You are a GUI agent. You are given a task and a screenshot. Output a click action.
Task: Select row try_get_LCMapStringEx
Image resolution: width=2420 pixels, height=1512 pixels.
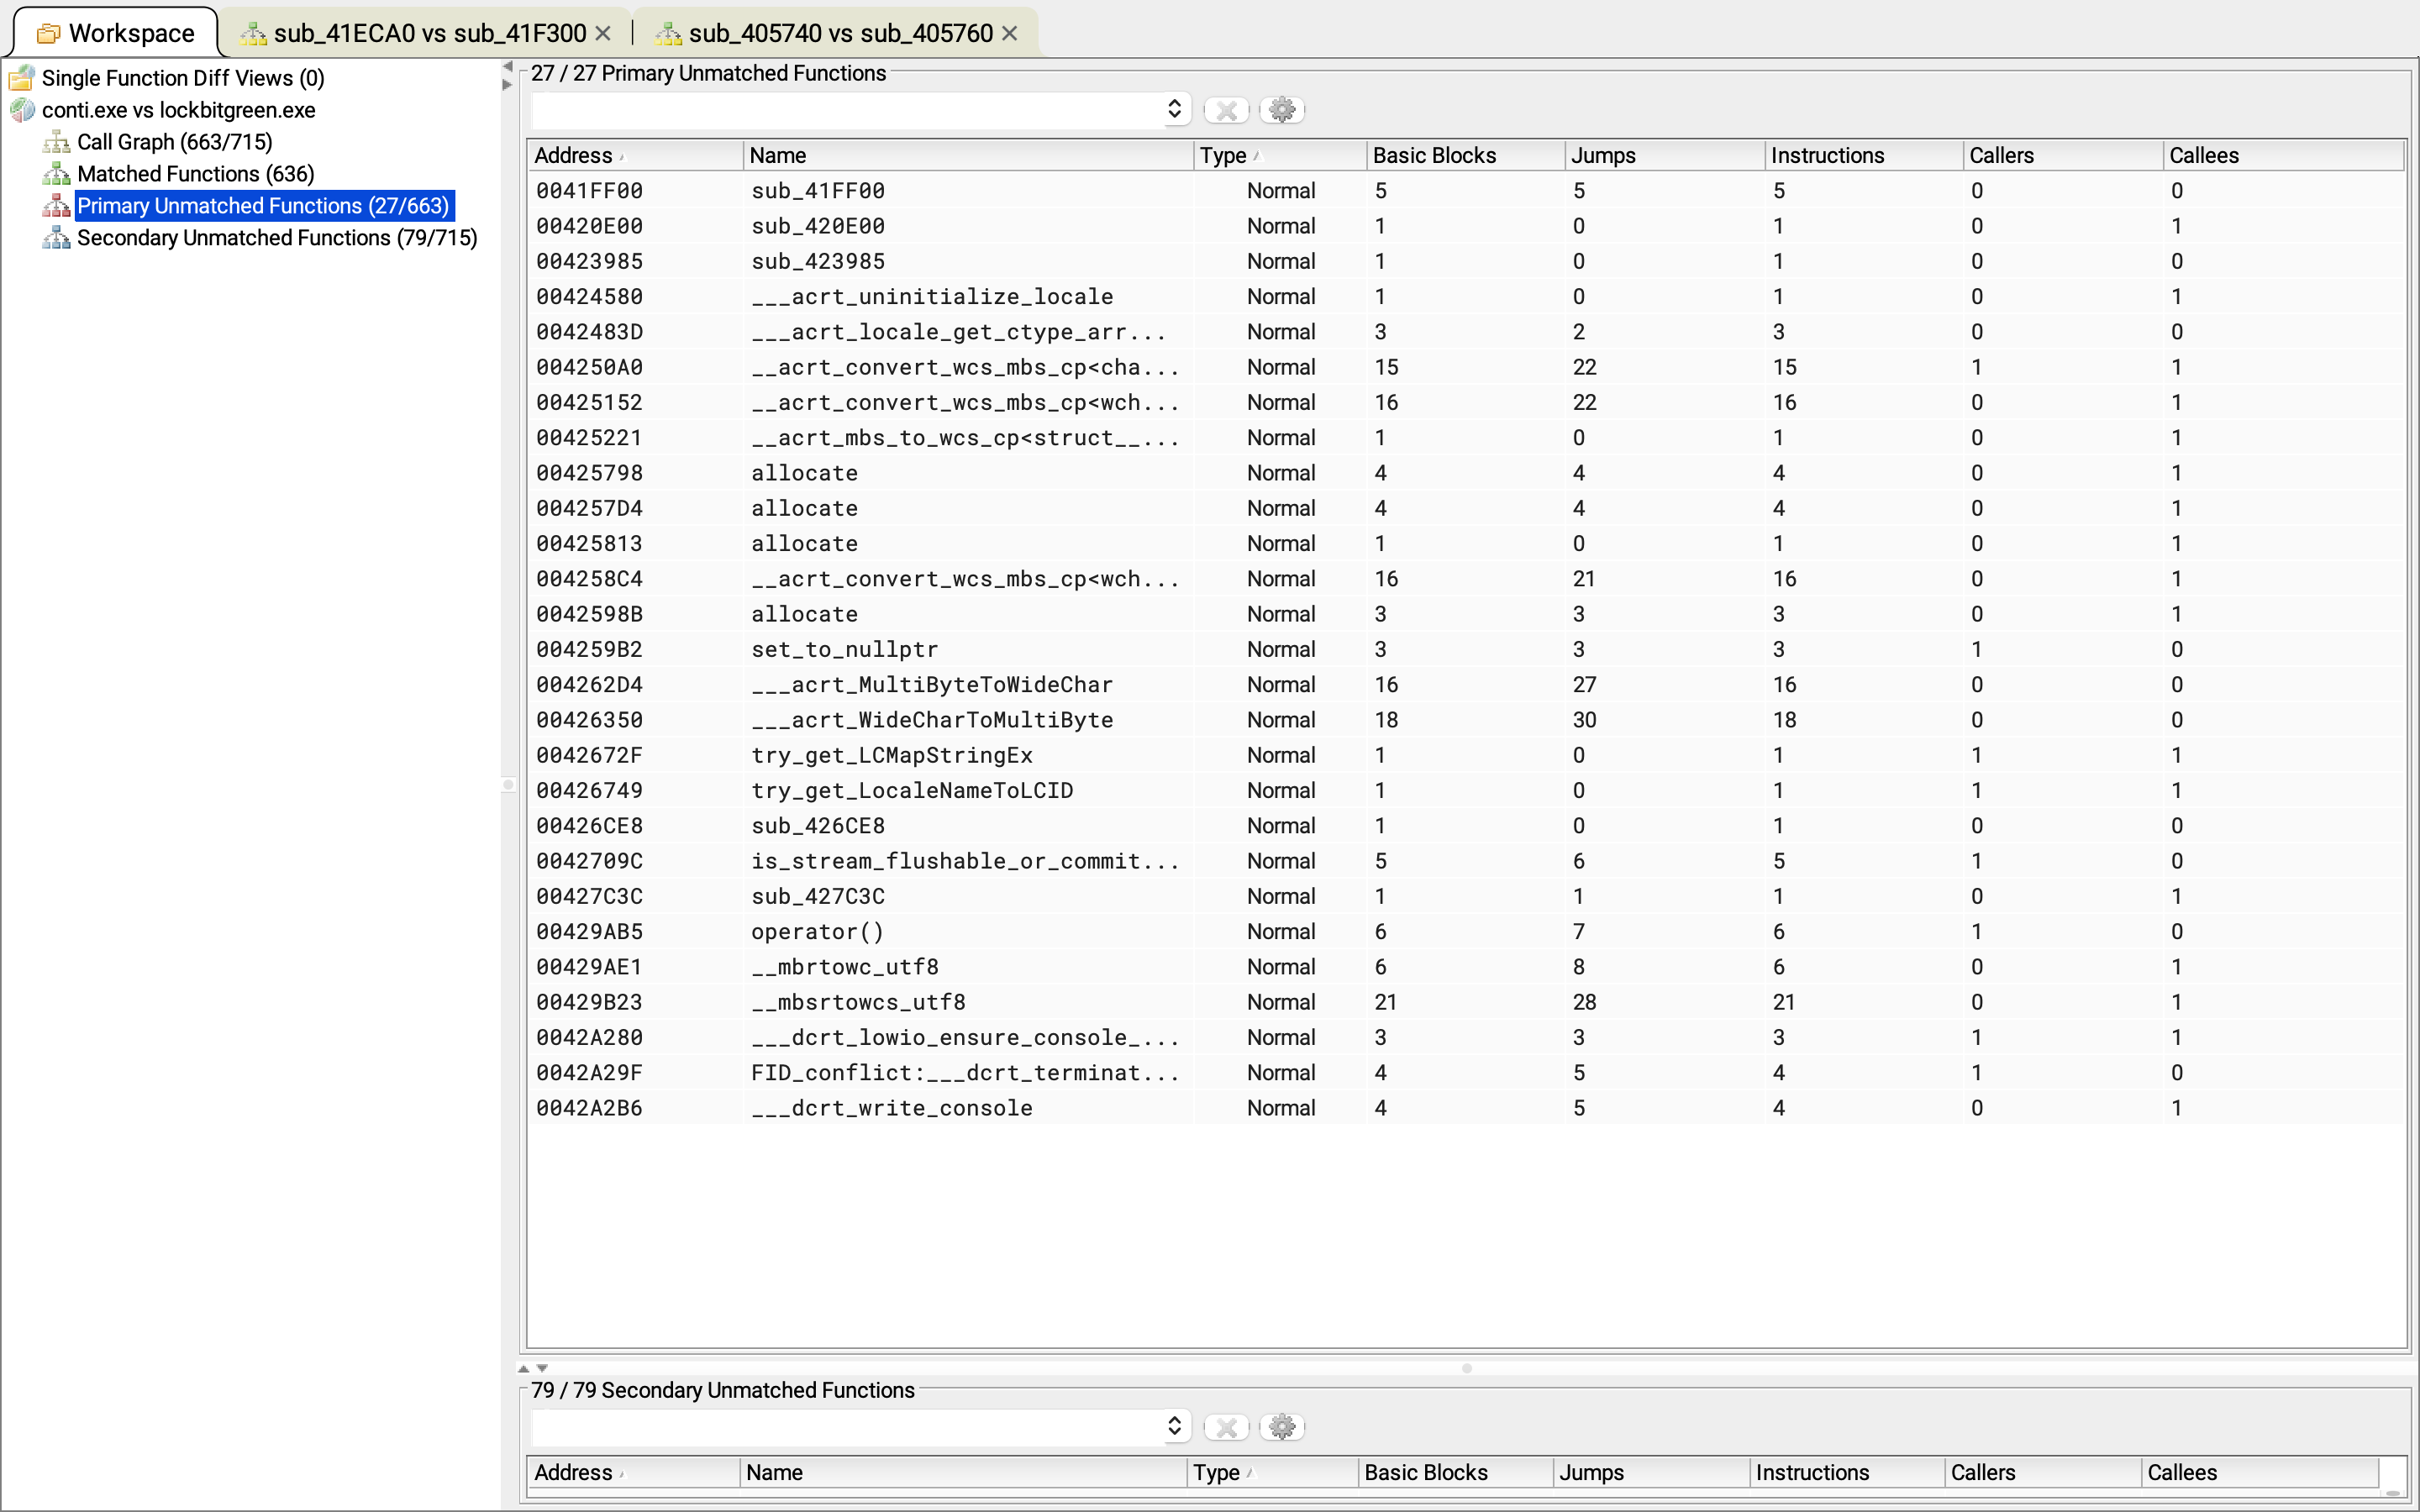(1465, 755)
